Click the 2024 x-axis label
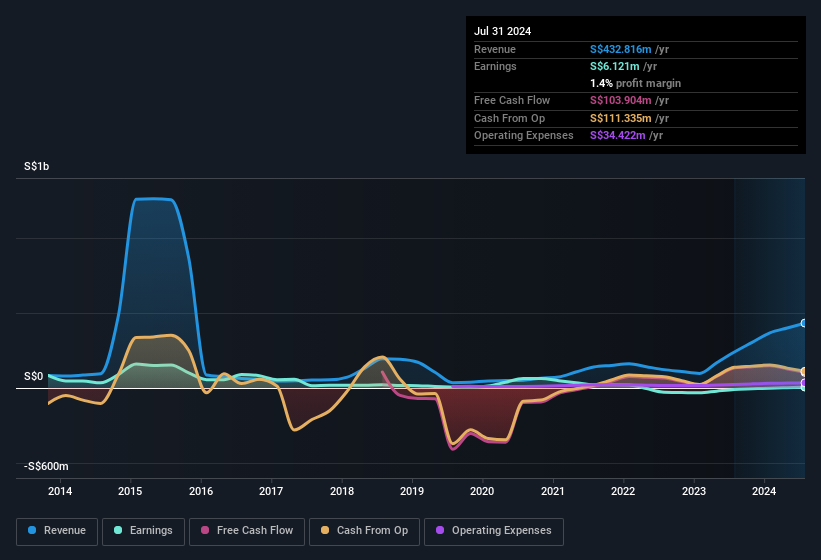The width and height of the screenshot is (821, 560). click(764, 491)
